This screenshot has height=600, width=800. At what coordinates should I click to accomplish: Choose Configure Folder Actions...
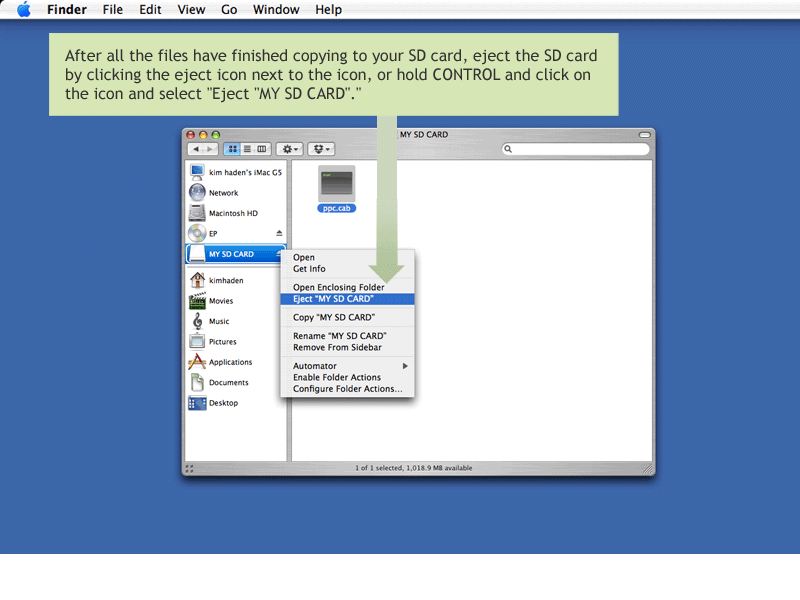[347, 389]
